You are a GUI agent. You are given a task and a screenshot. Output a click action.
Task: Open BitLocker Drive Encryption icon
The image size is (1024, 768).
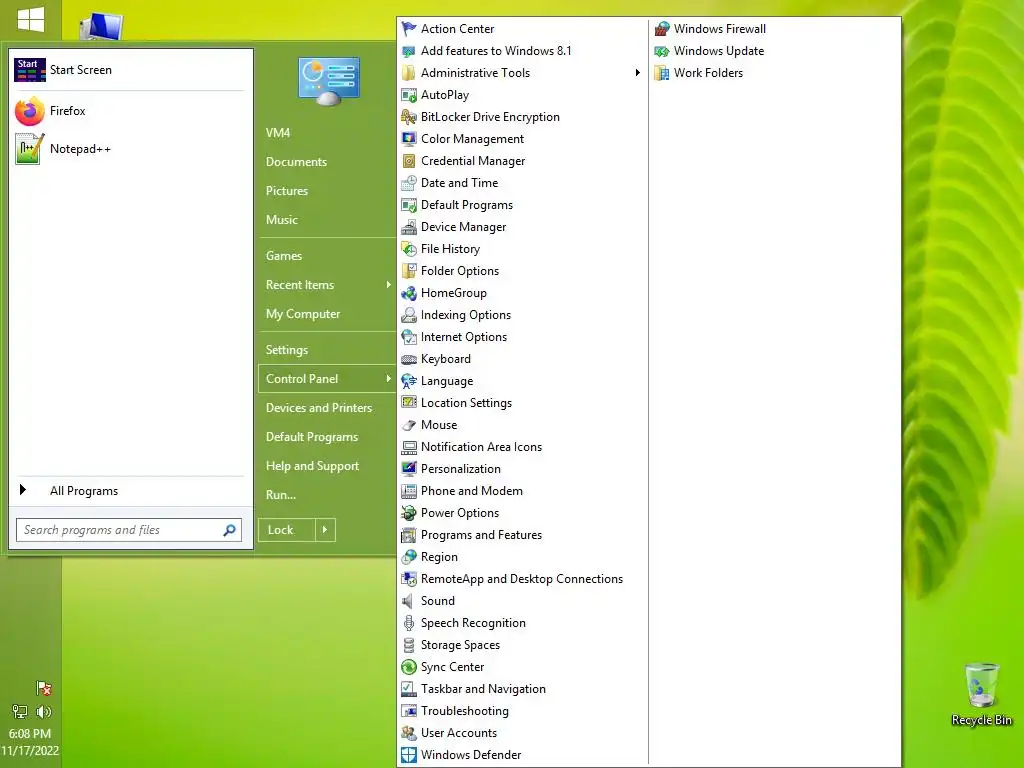coord(409,117)
